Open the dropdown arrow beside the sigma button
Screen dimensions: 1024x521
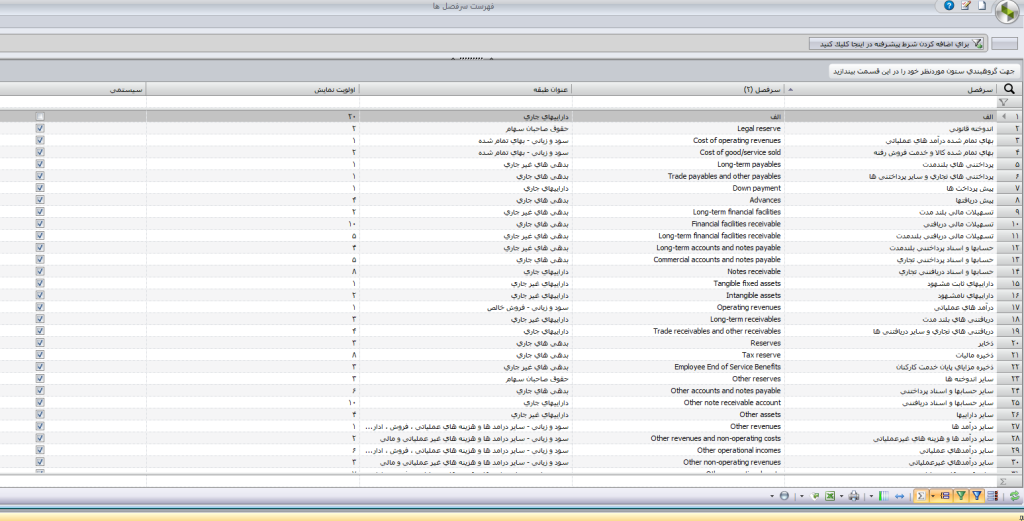click(x=933, y=496)
